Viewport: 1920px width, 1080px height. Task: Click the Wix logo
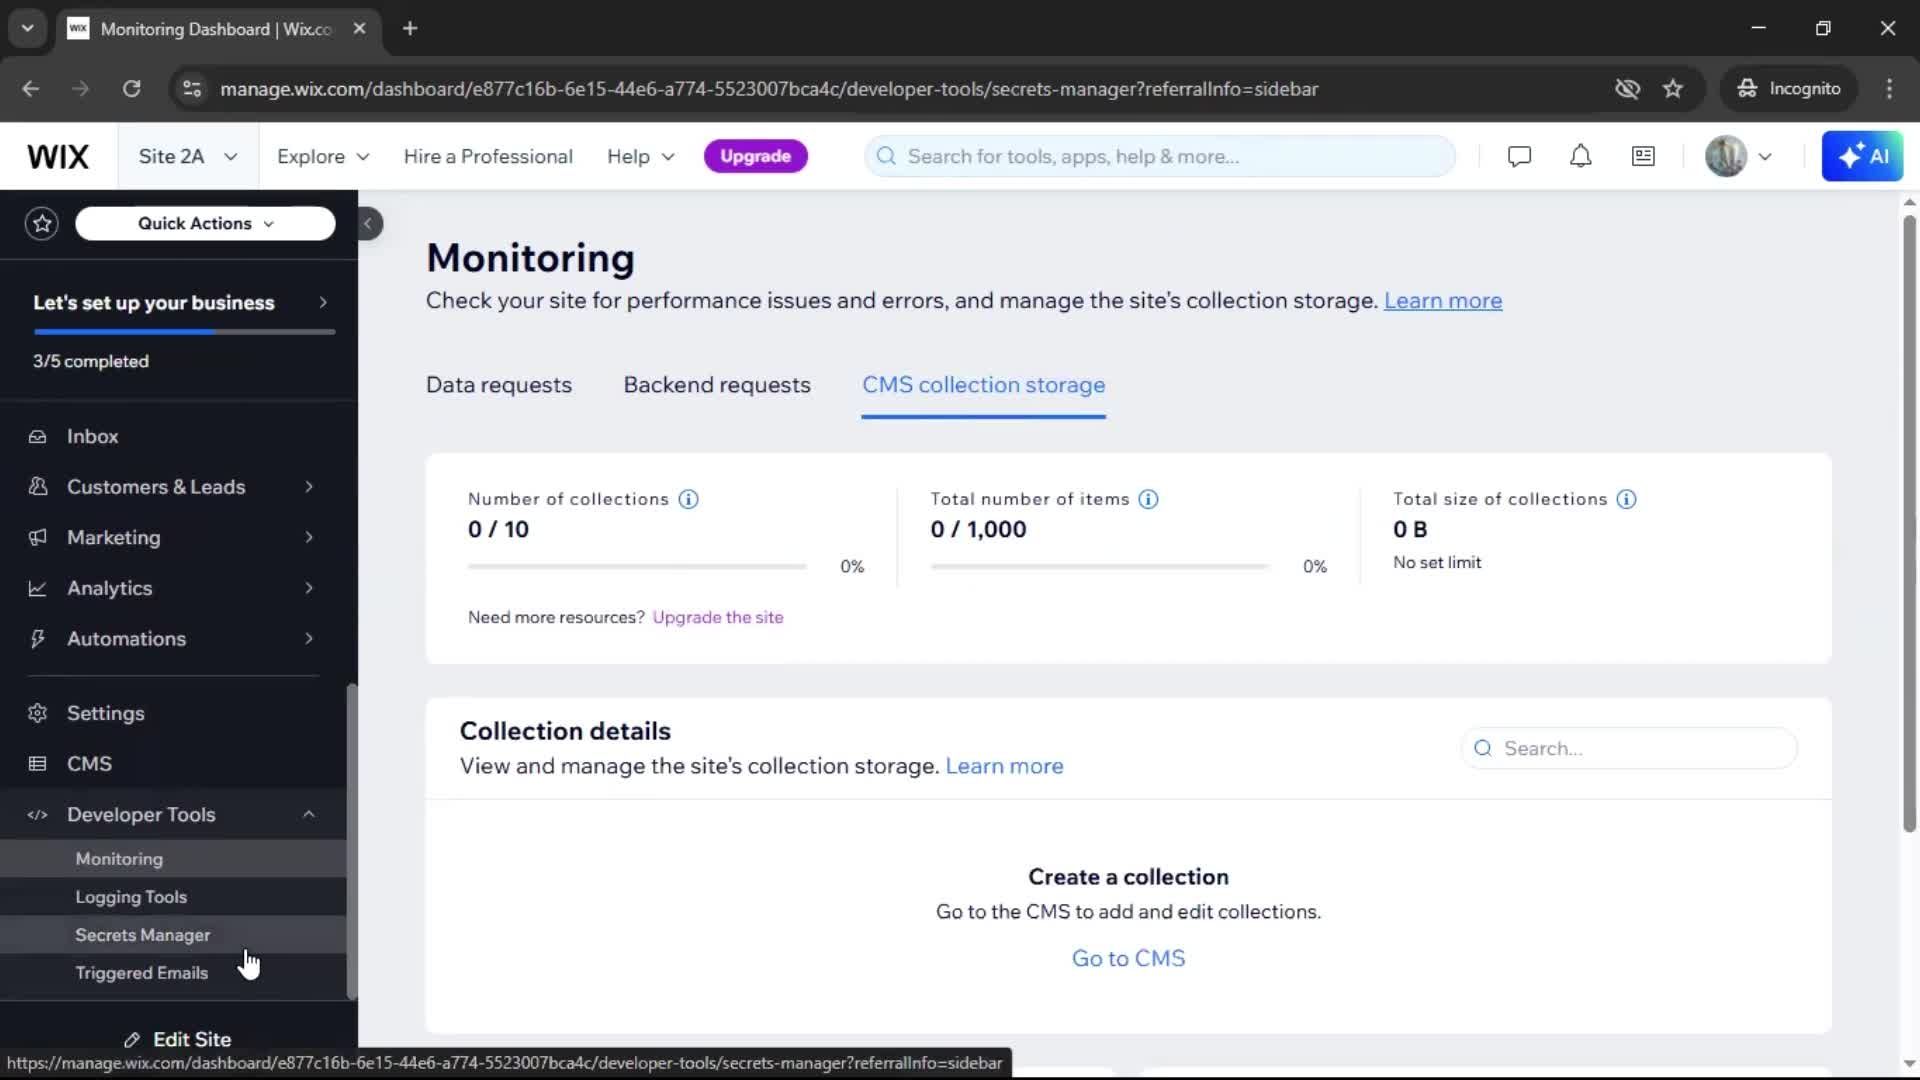tap(58, 157)
